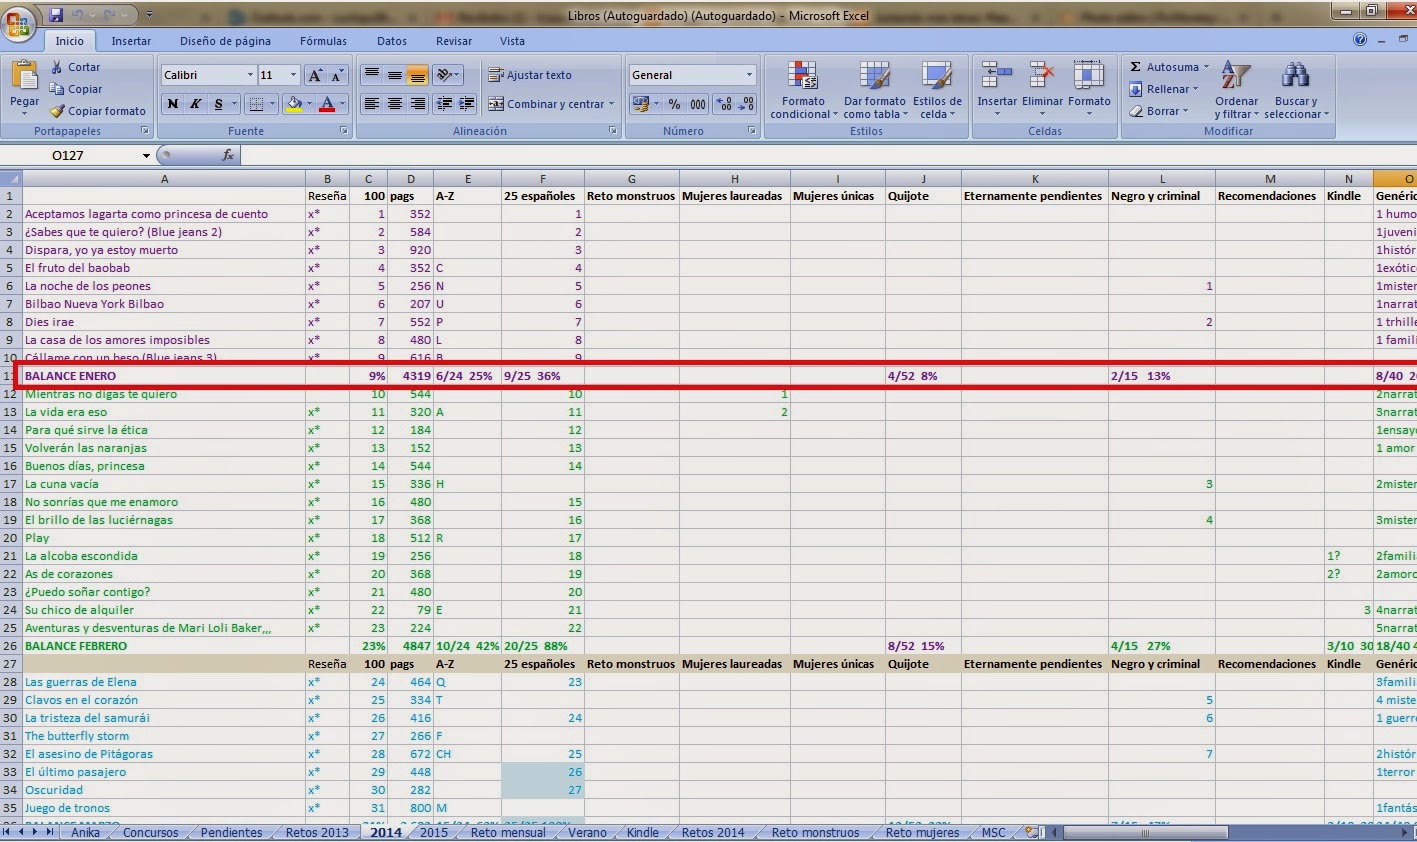Open Ordenar y filtrar
The height and width of the screenshot is (842, 1417).
click(x=1237, y=89)
